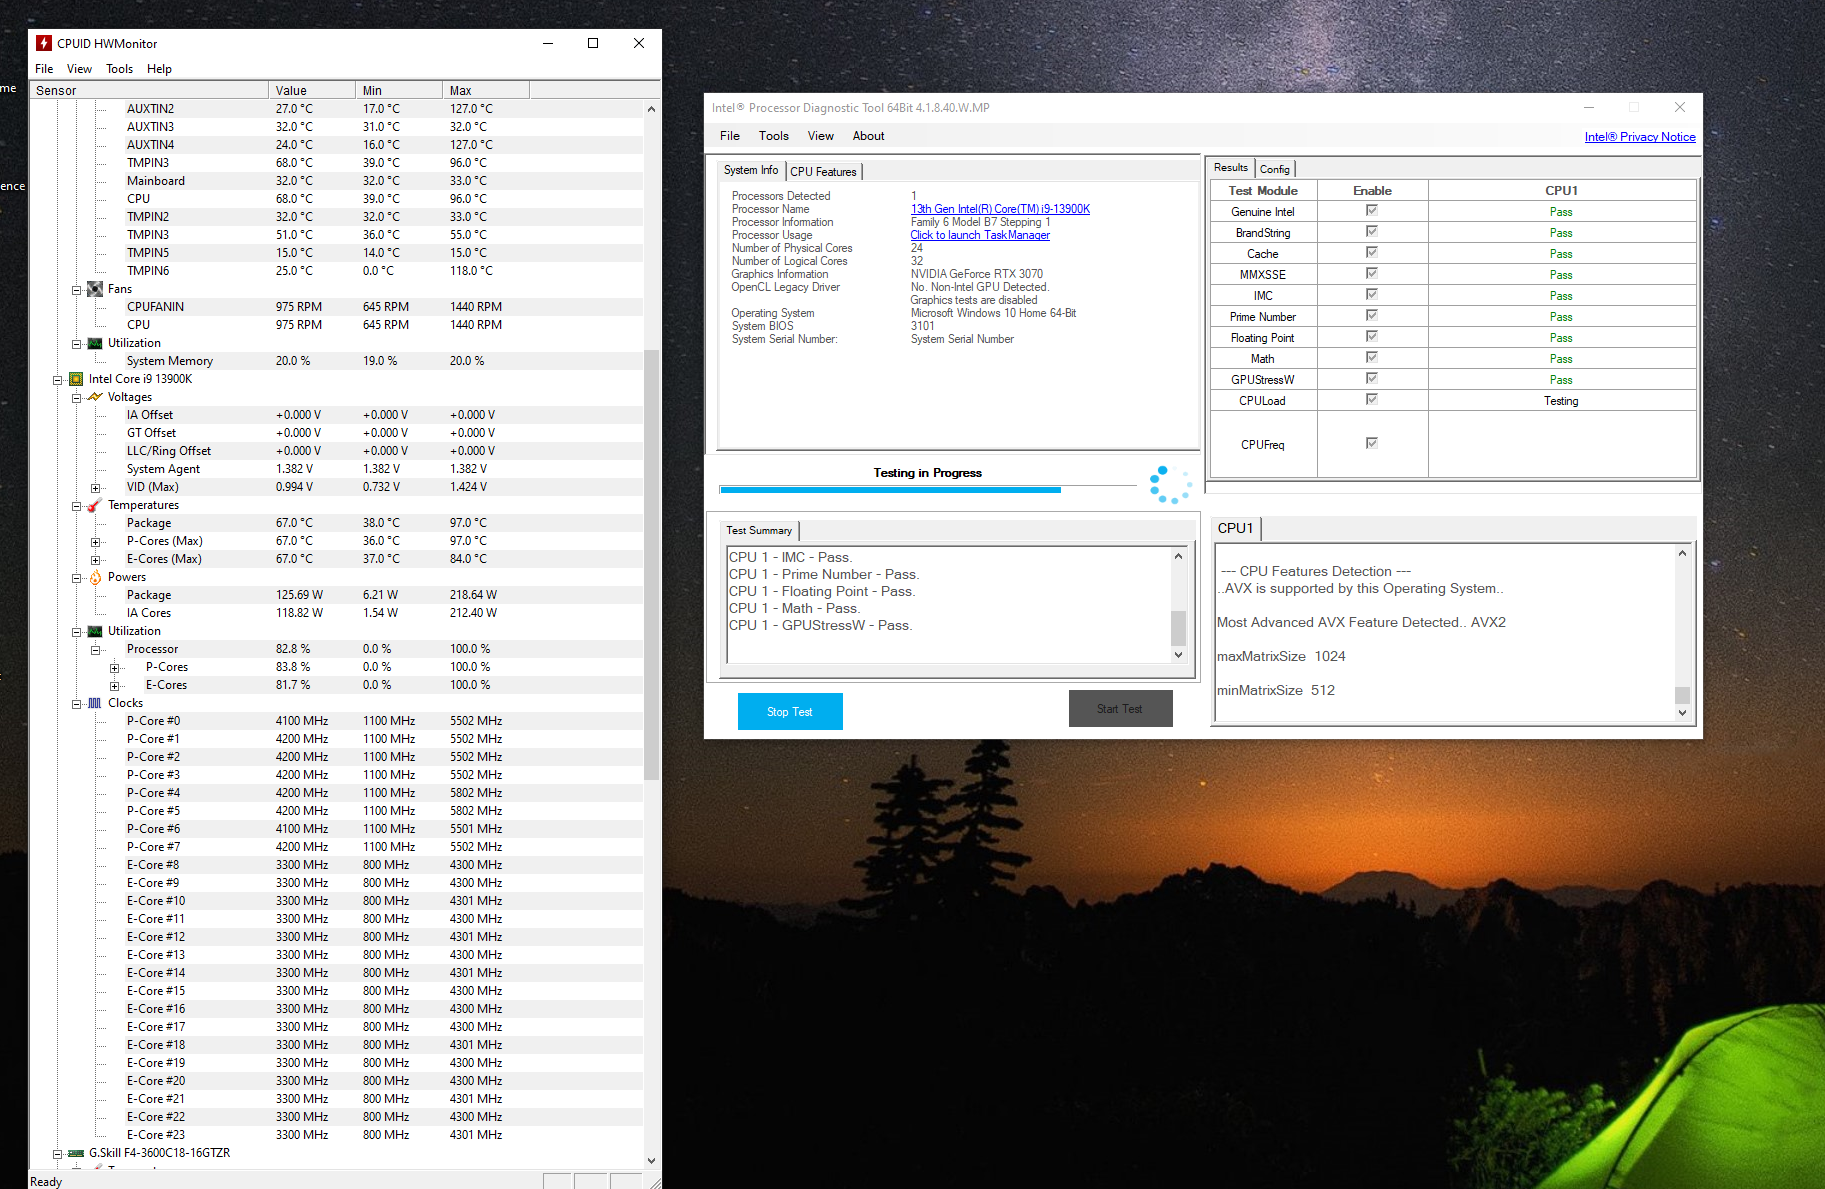Expand the E-Cores (Max) temperature entry

pyautogui.click(x=95, y=560)
